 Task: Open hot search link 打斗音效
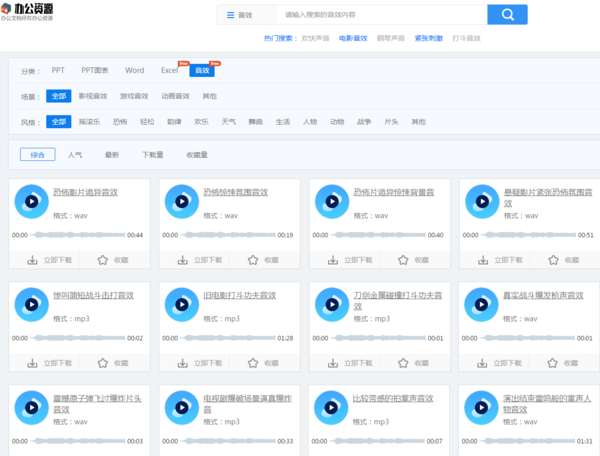466,38
